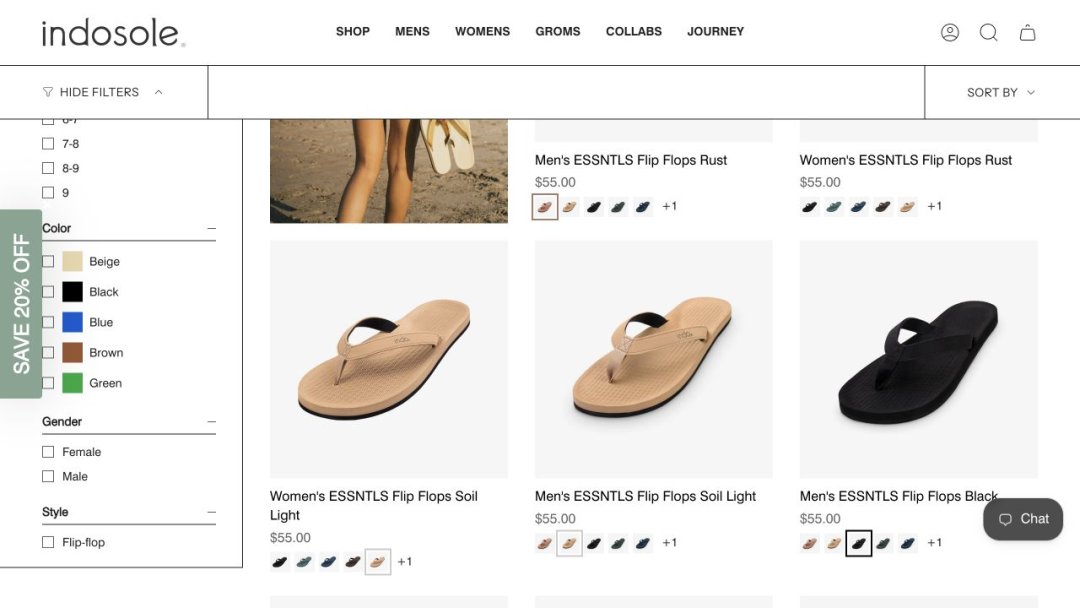Open site search magnifier icon
The width and height of the screenshot is (1080, 608).
(x=988, y=32)
